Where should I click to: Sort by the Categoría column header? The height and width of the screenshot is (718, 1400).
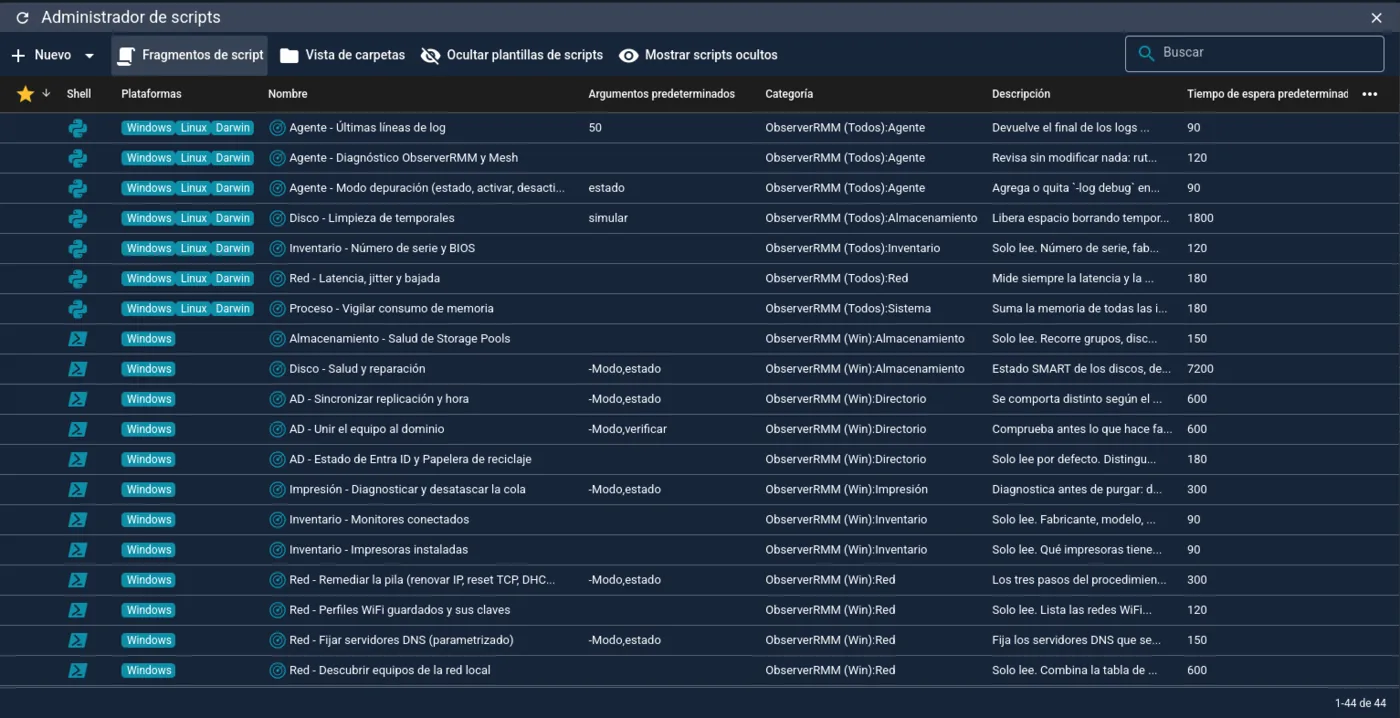789,94
